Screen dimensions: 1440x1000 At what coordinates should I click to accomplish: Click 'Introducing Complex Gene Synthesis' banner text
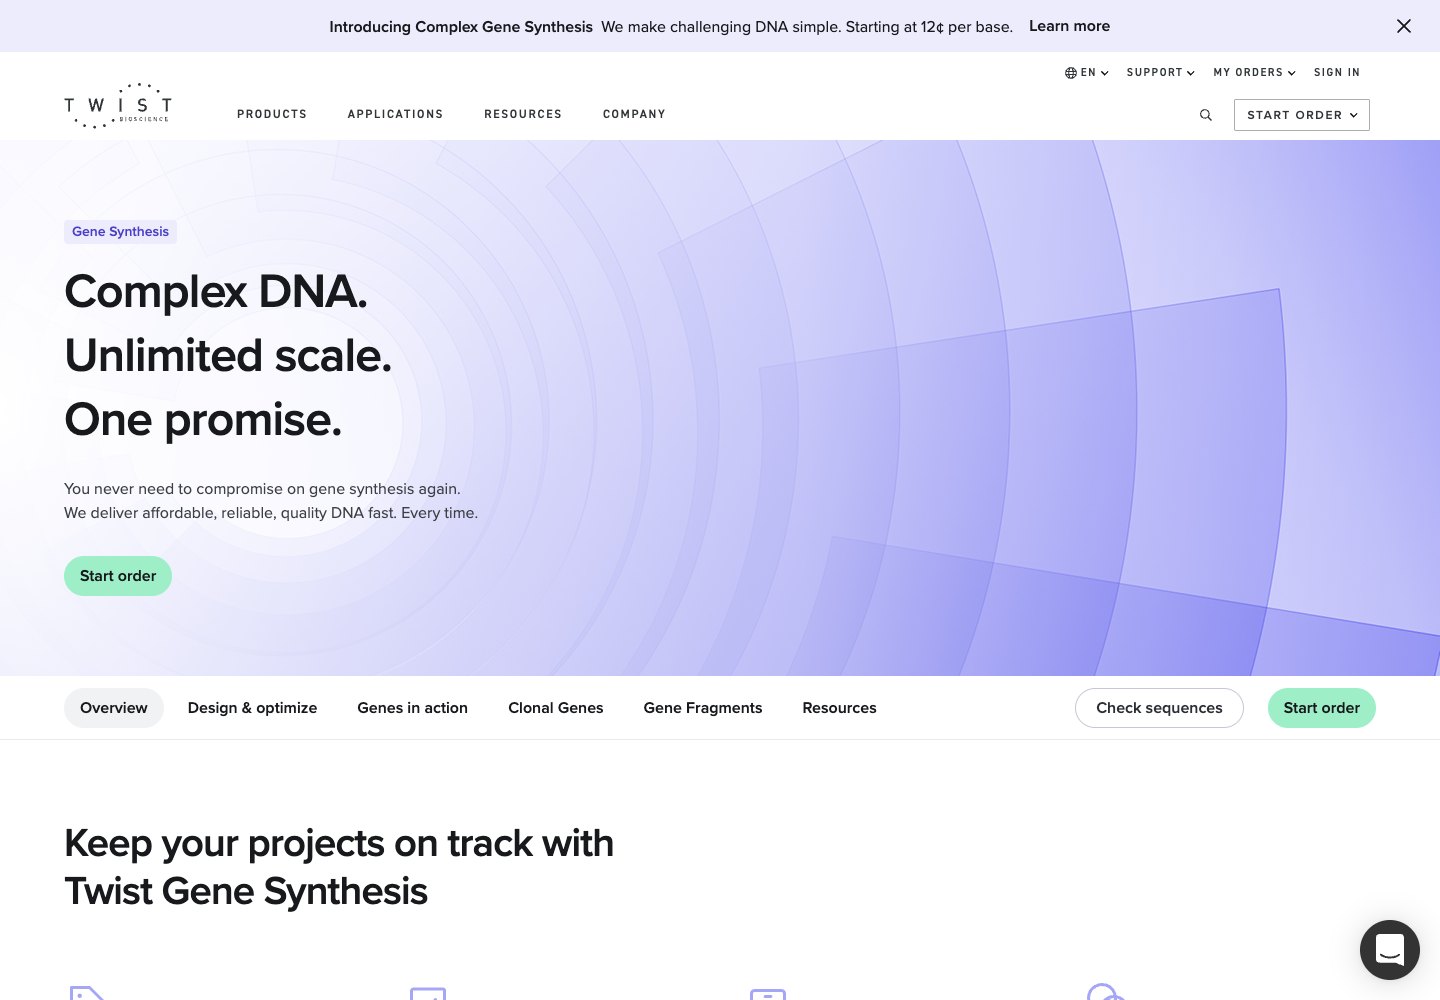click(461, 27)
